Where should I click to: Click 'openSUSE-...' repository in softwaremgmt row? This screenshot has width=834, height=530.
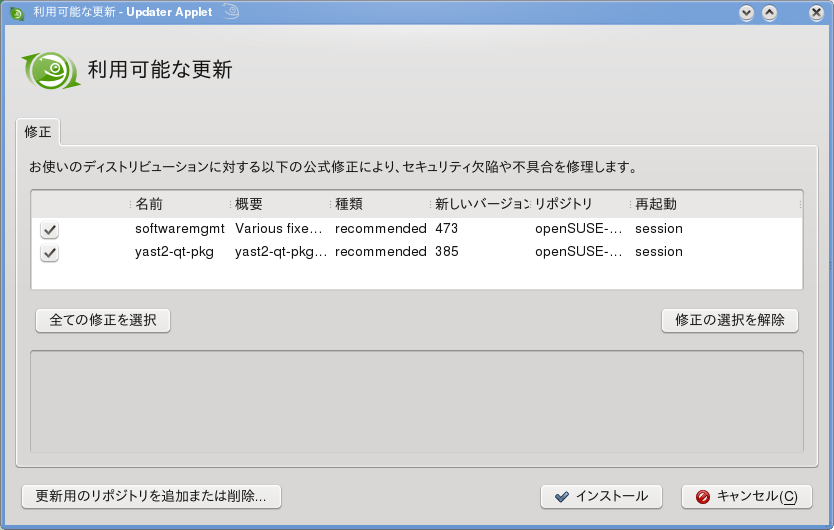click(x=579, y=229)
